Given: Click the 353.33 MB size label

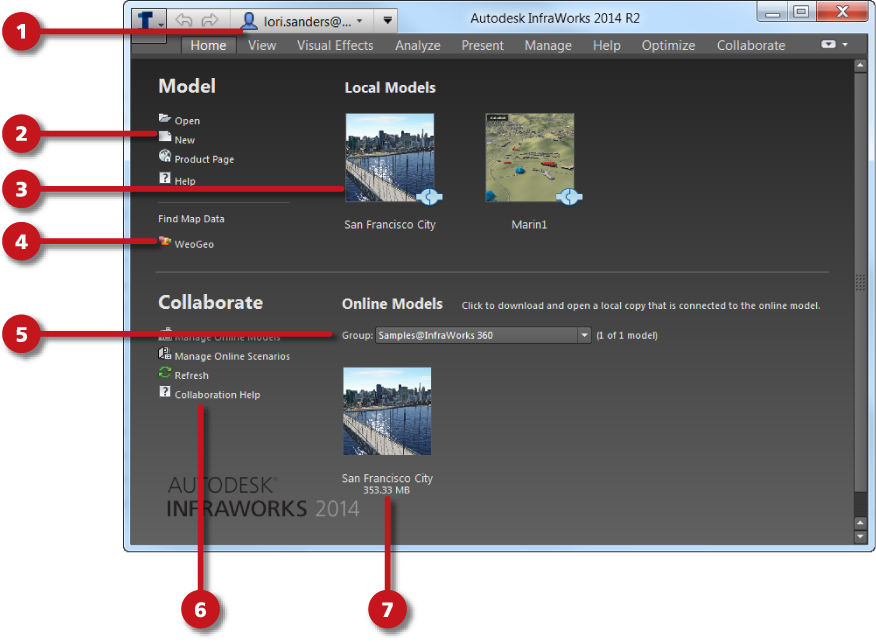Looking at the screenshot, I should coord(387,490).
